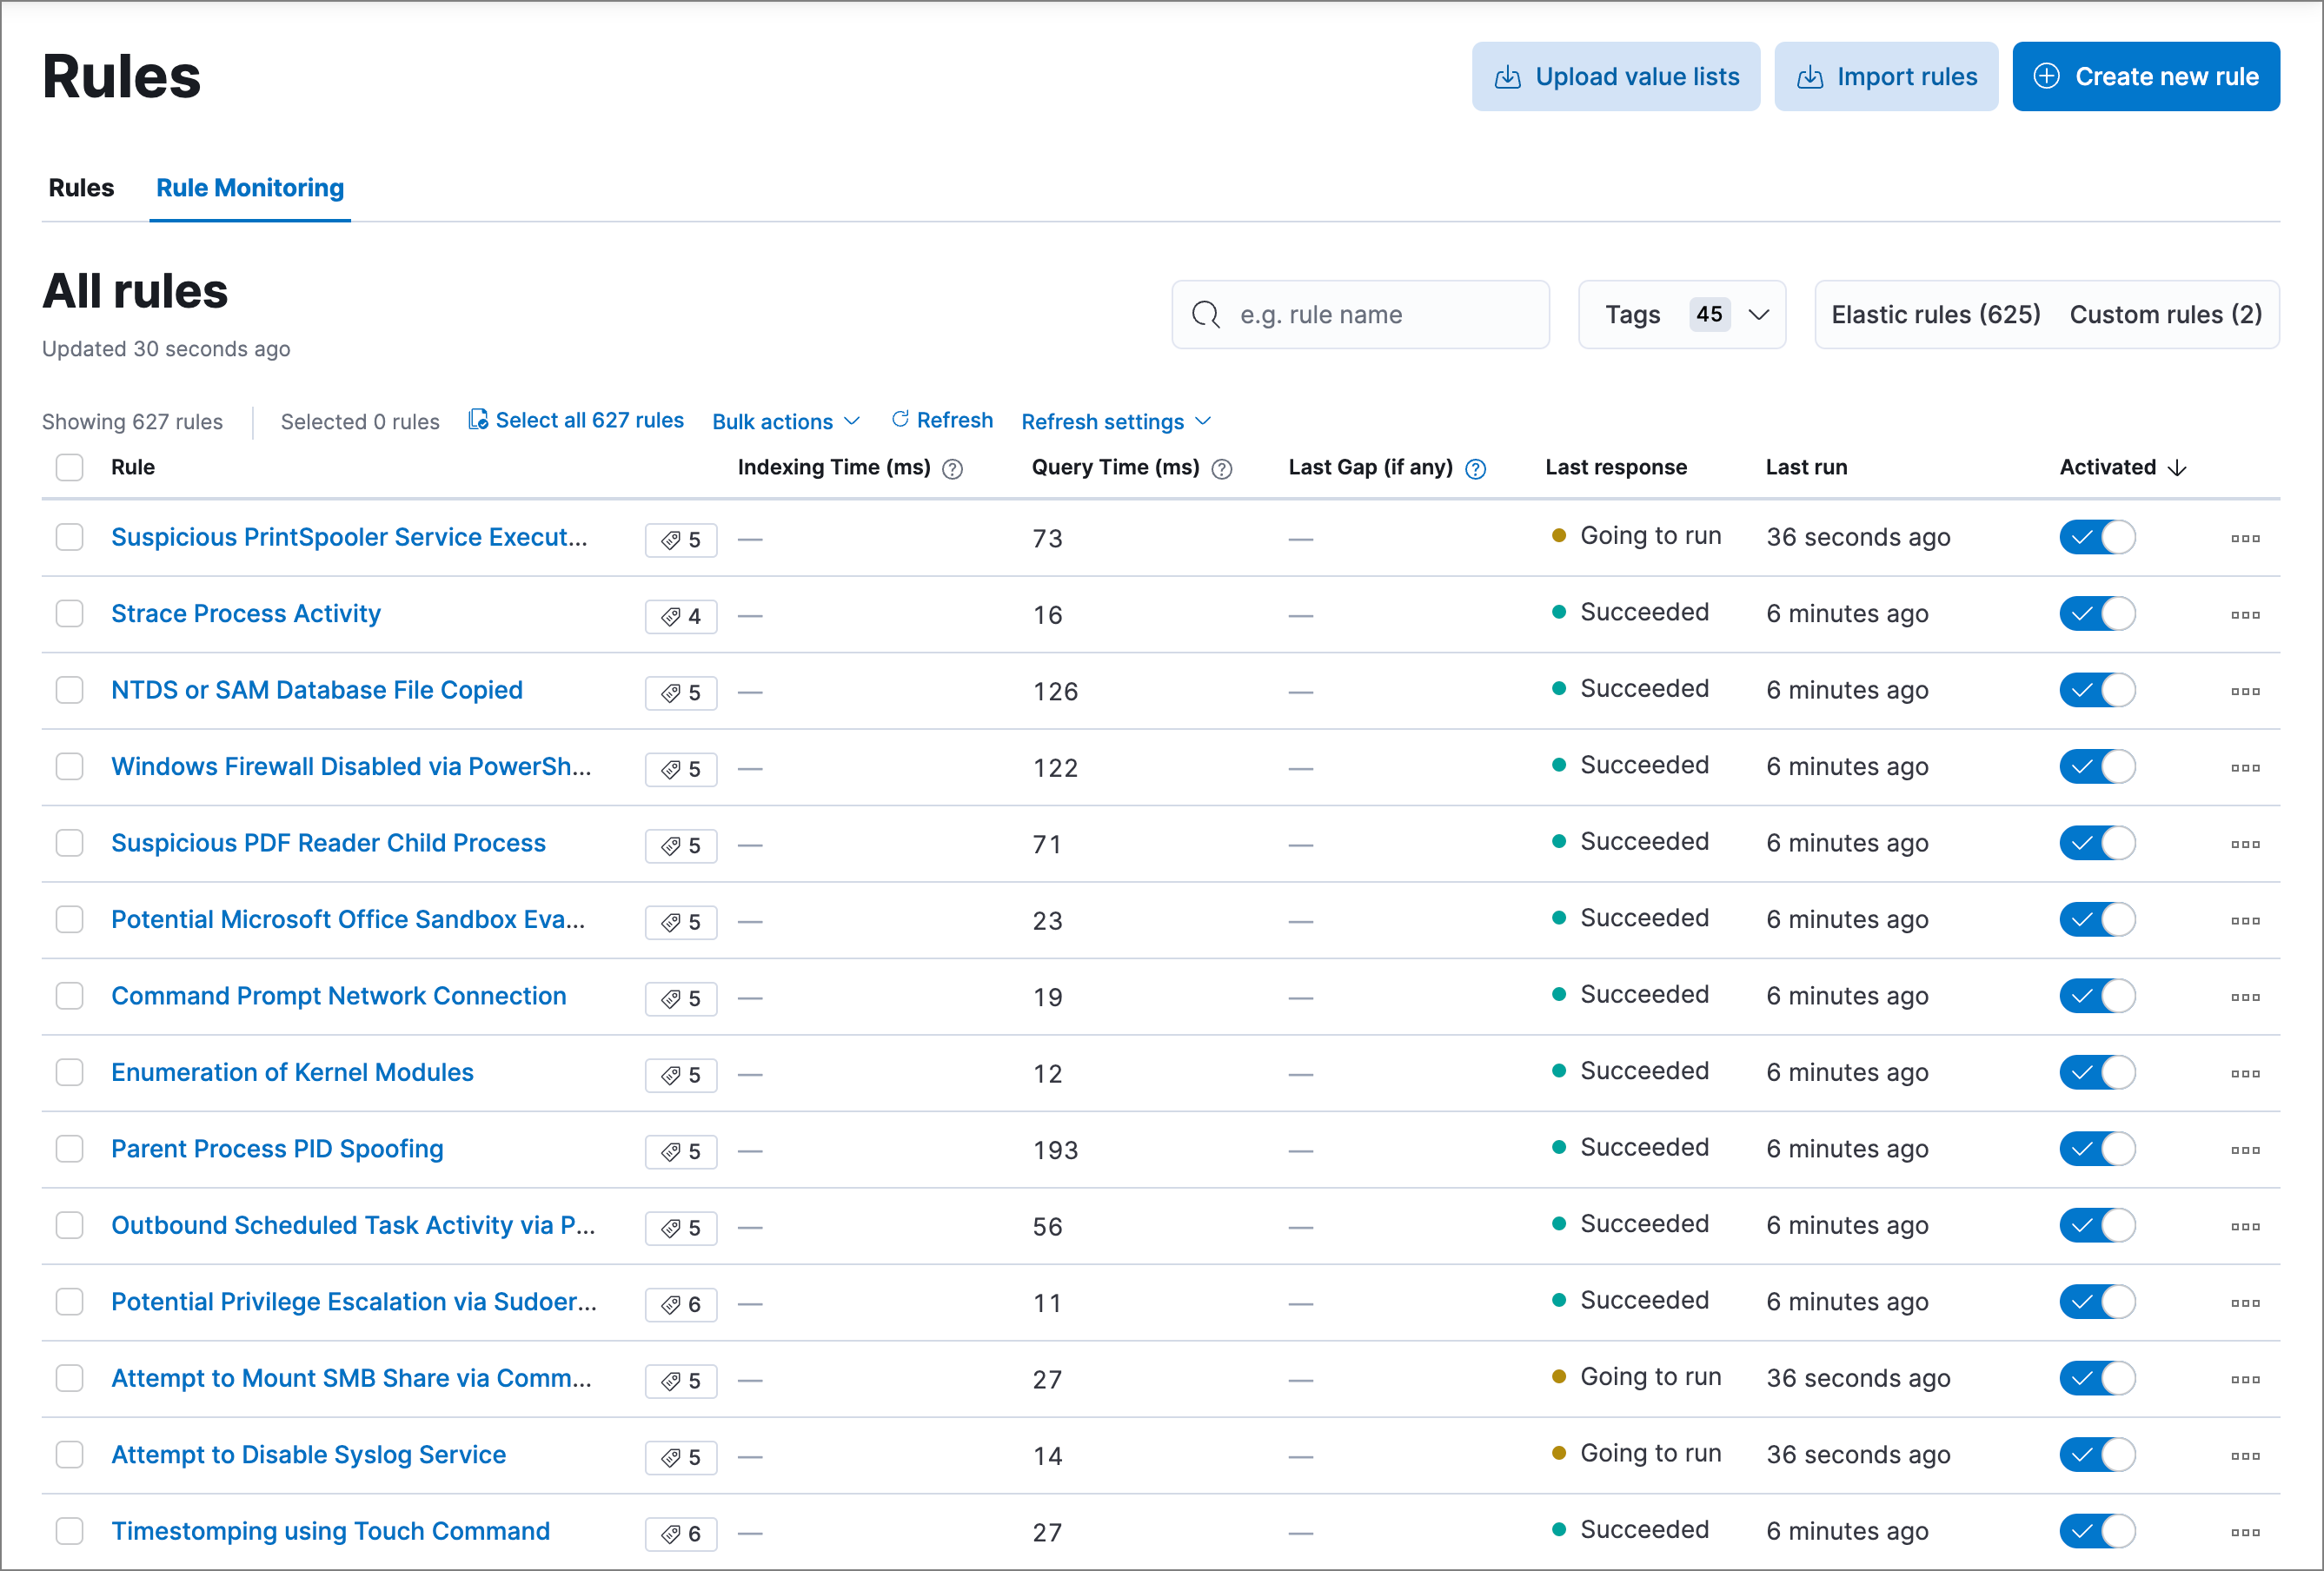Click the tags badge for NTDS or SAM rule
Viewport: 2324px width, 1571px height.
(x=681, y=692)
